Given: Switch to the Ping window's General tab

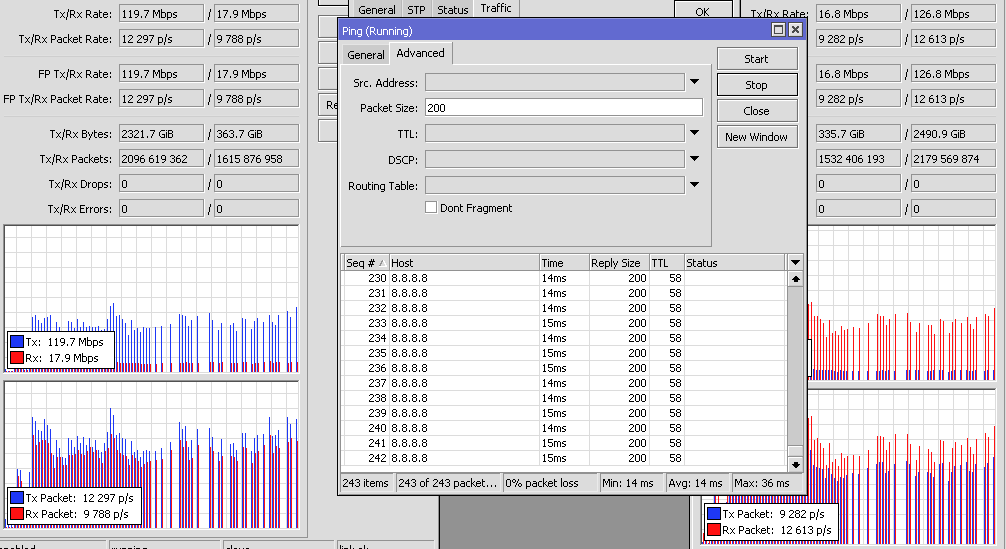Looking at the screenshot, I should (365, 55).
